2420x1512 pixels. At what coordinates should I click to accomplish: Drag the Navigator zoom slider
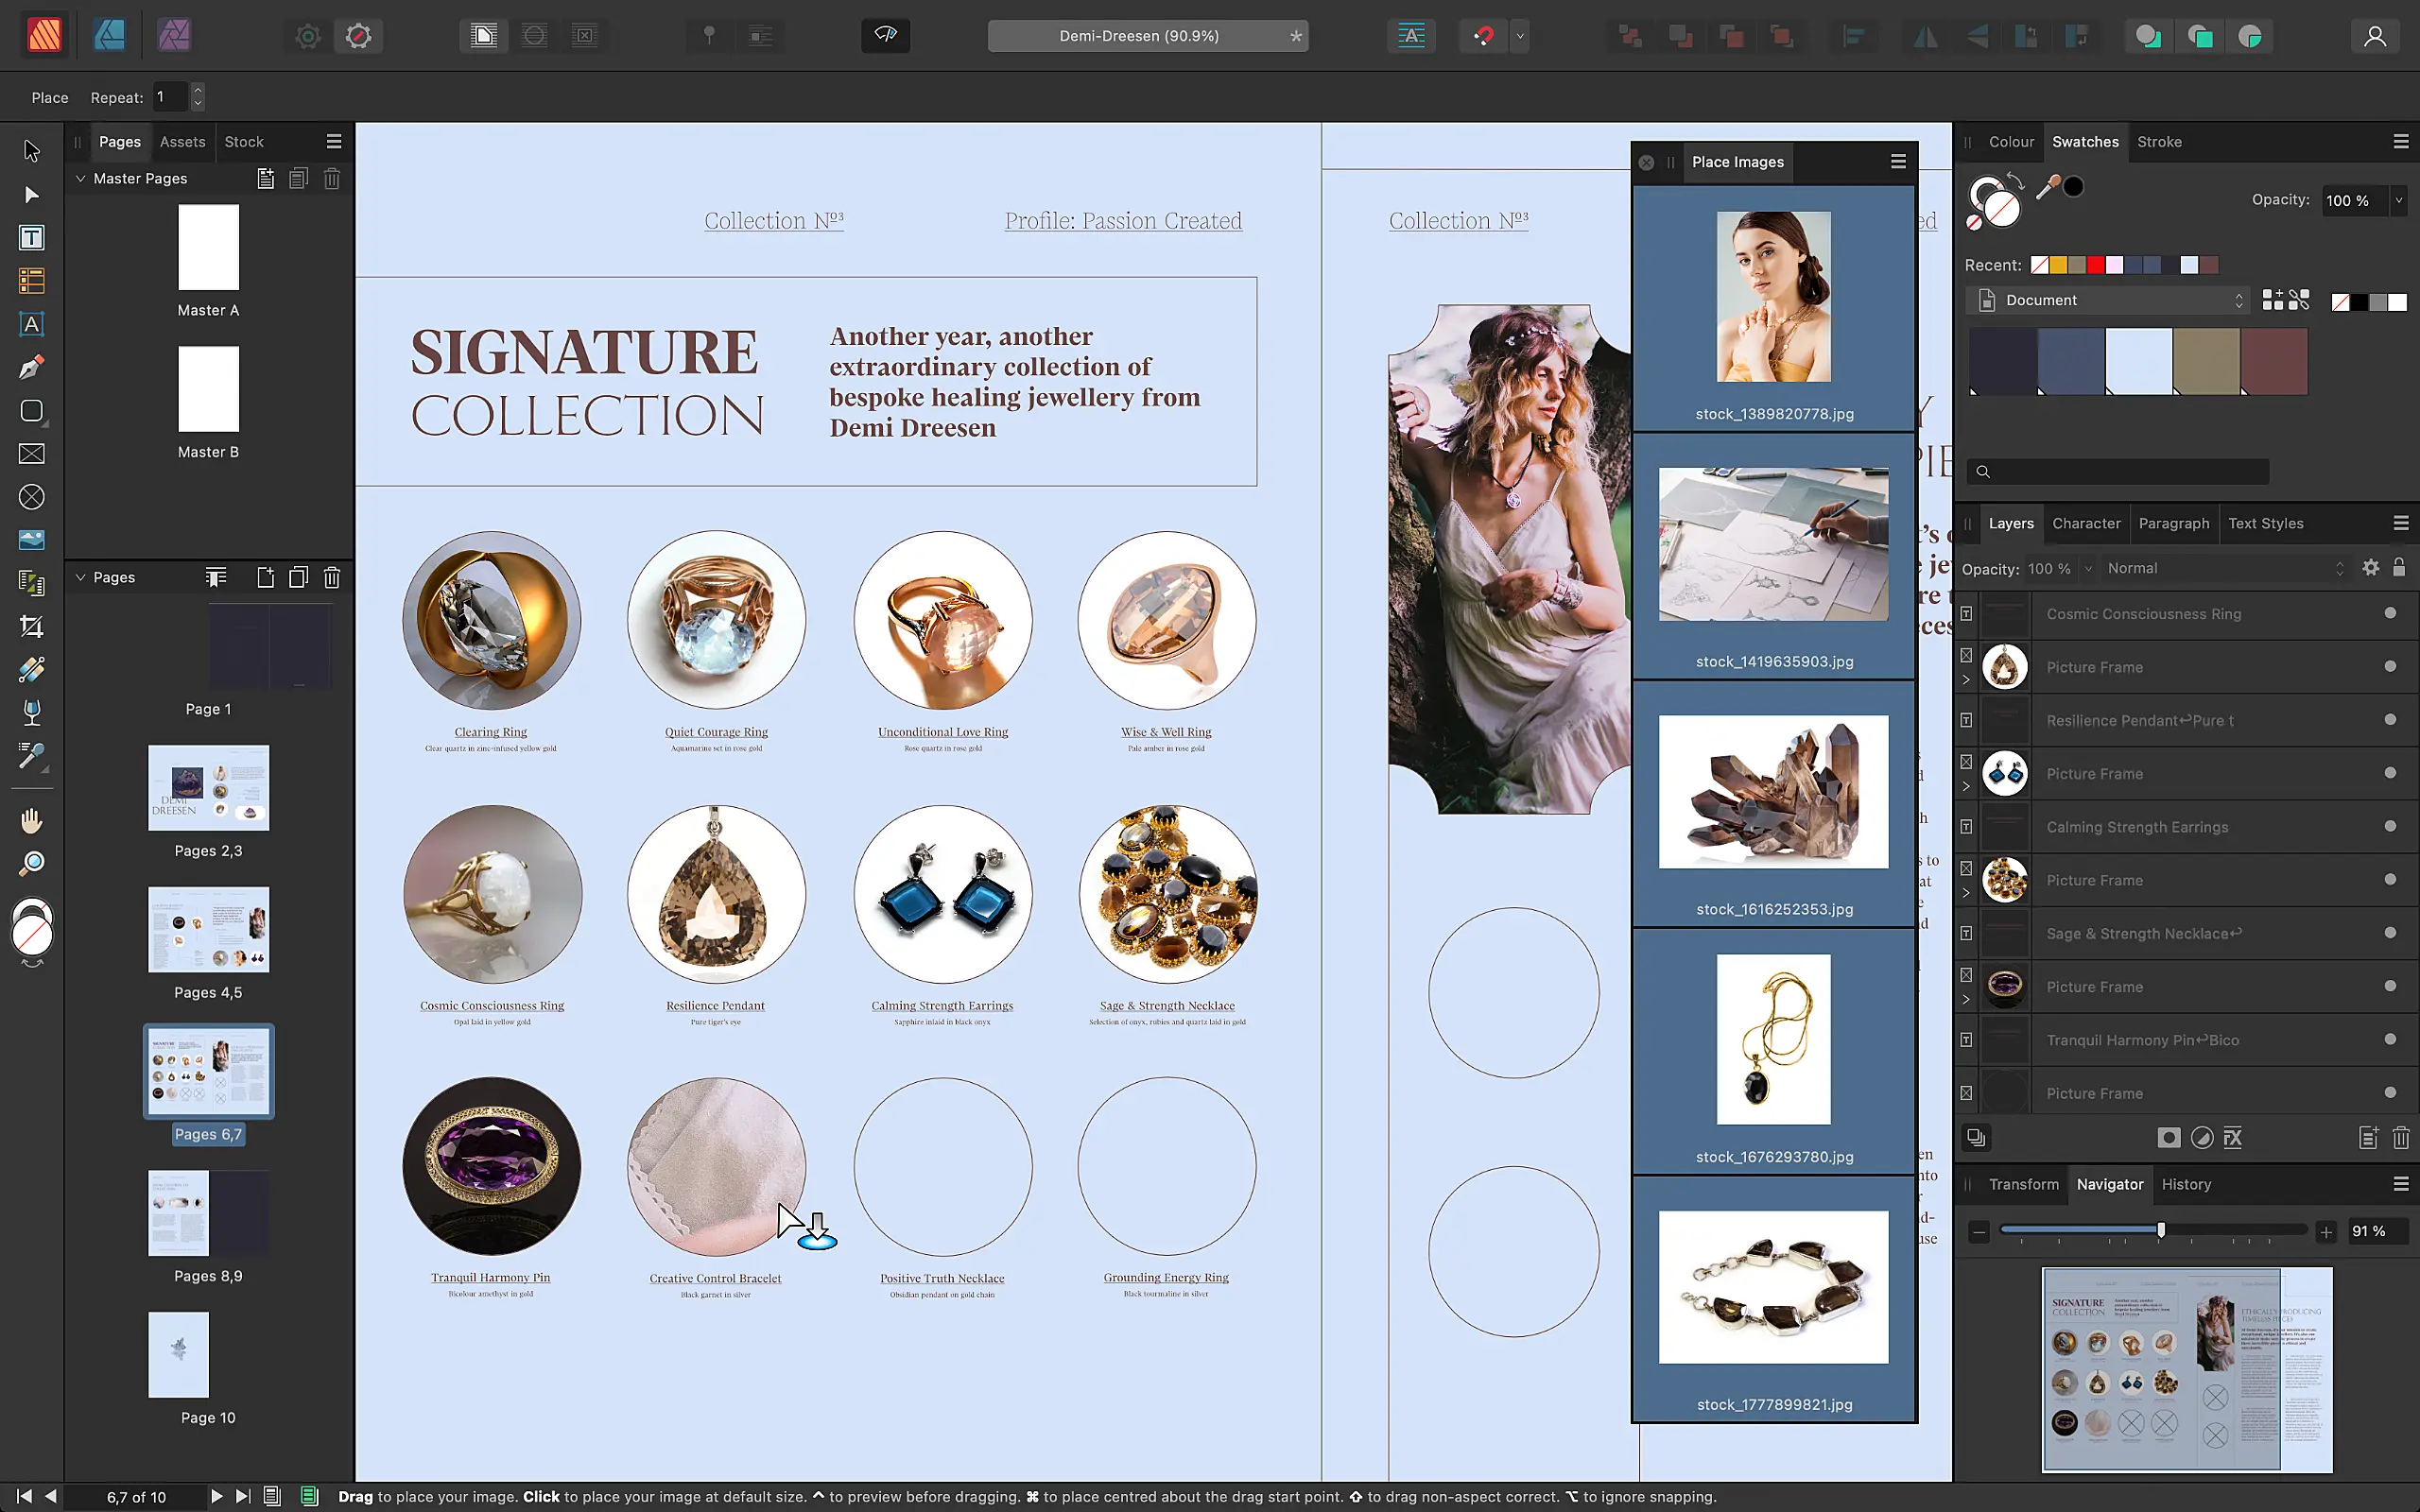[2160, 1233]
